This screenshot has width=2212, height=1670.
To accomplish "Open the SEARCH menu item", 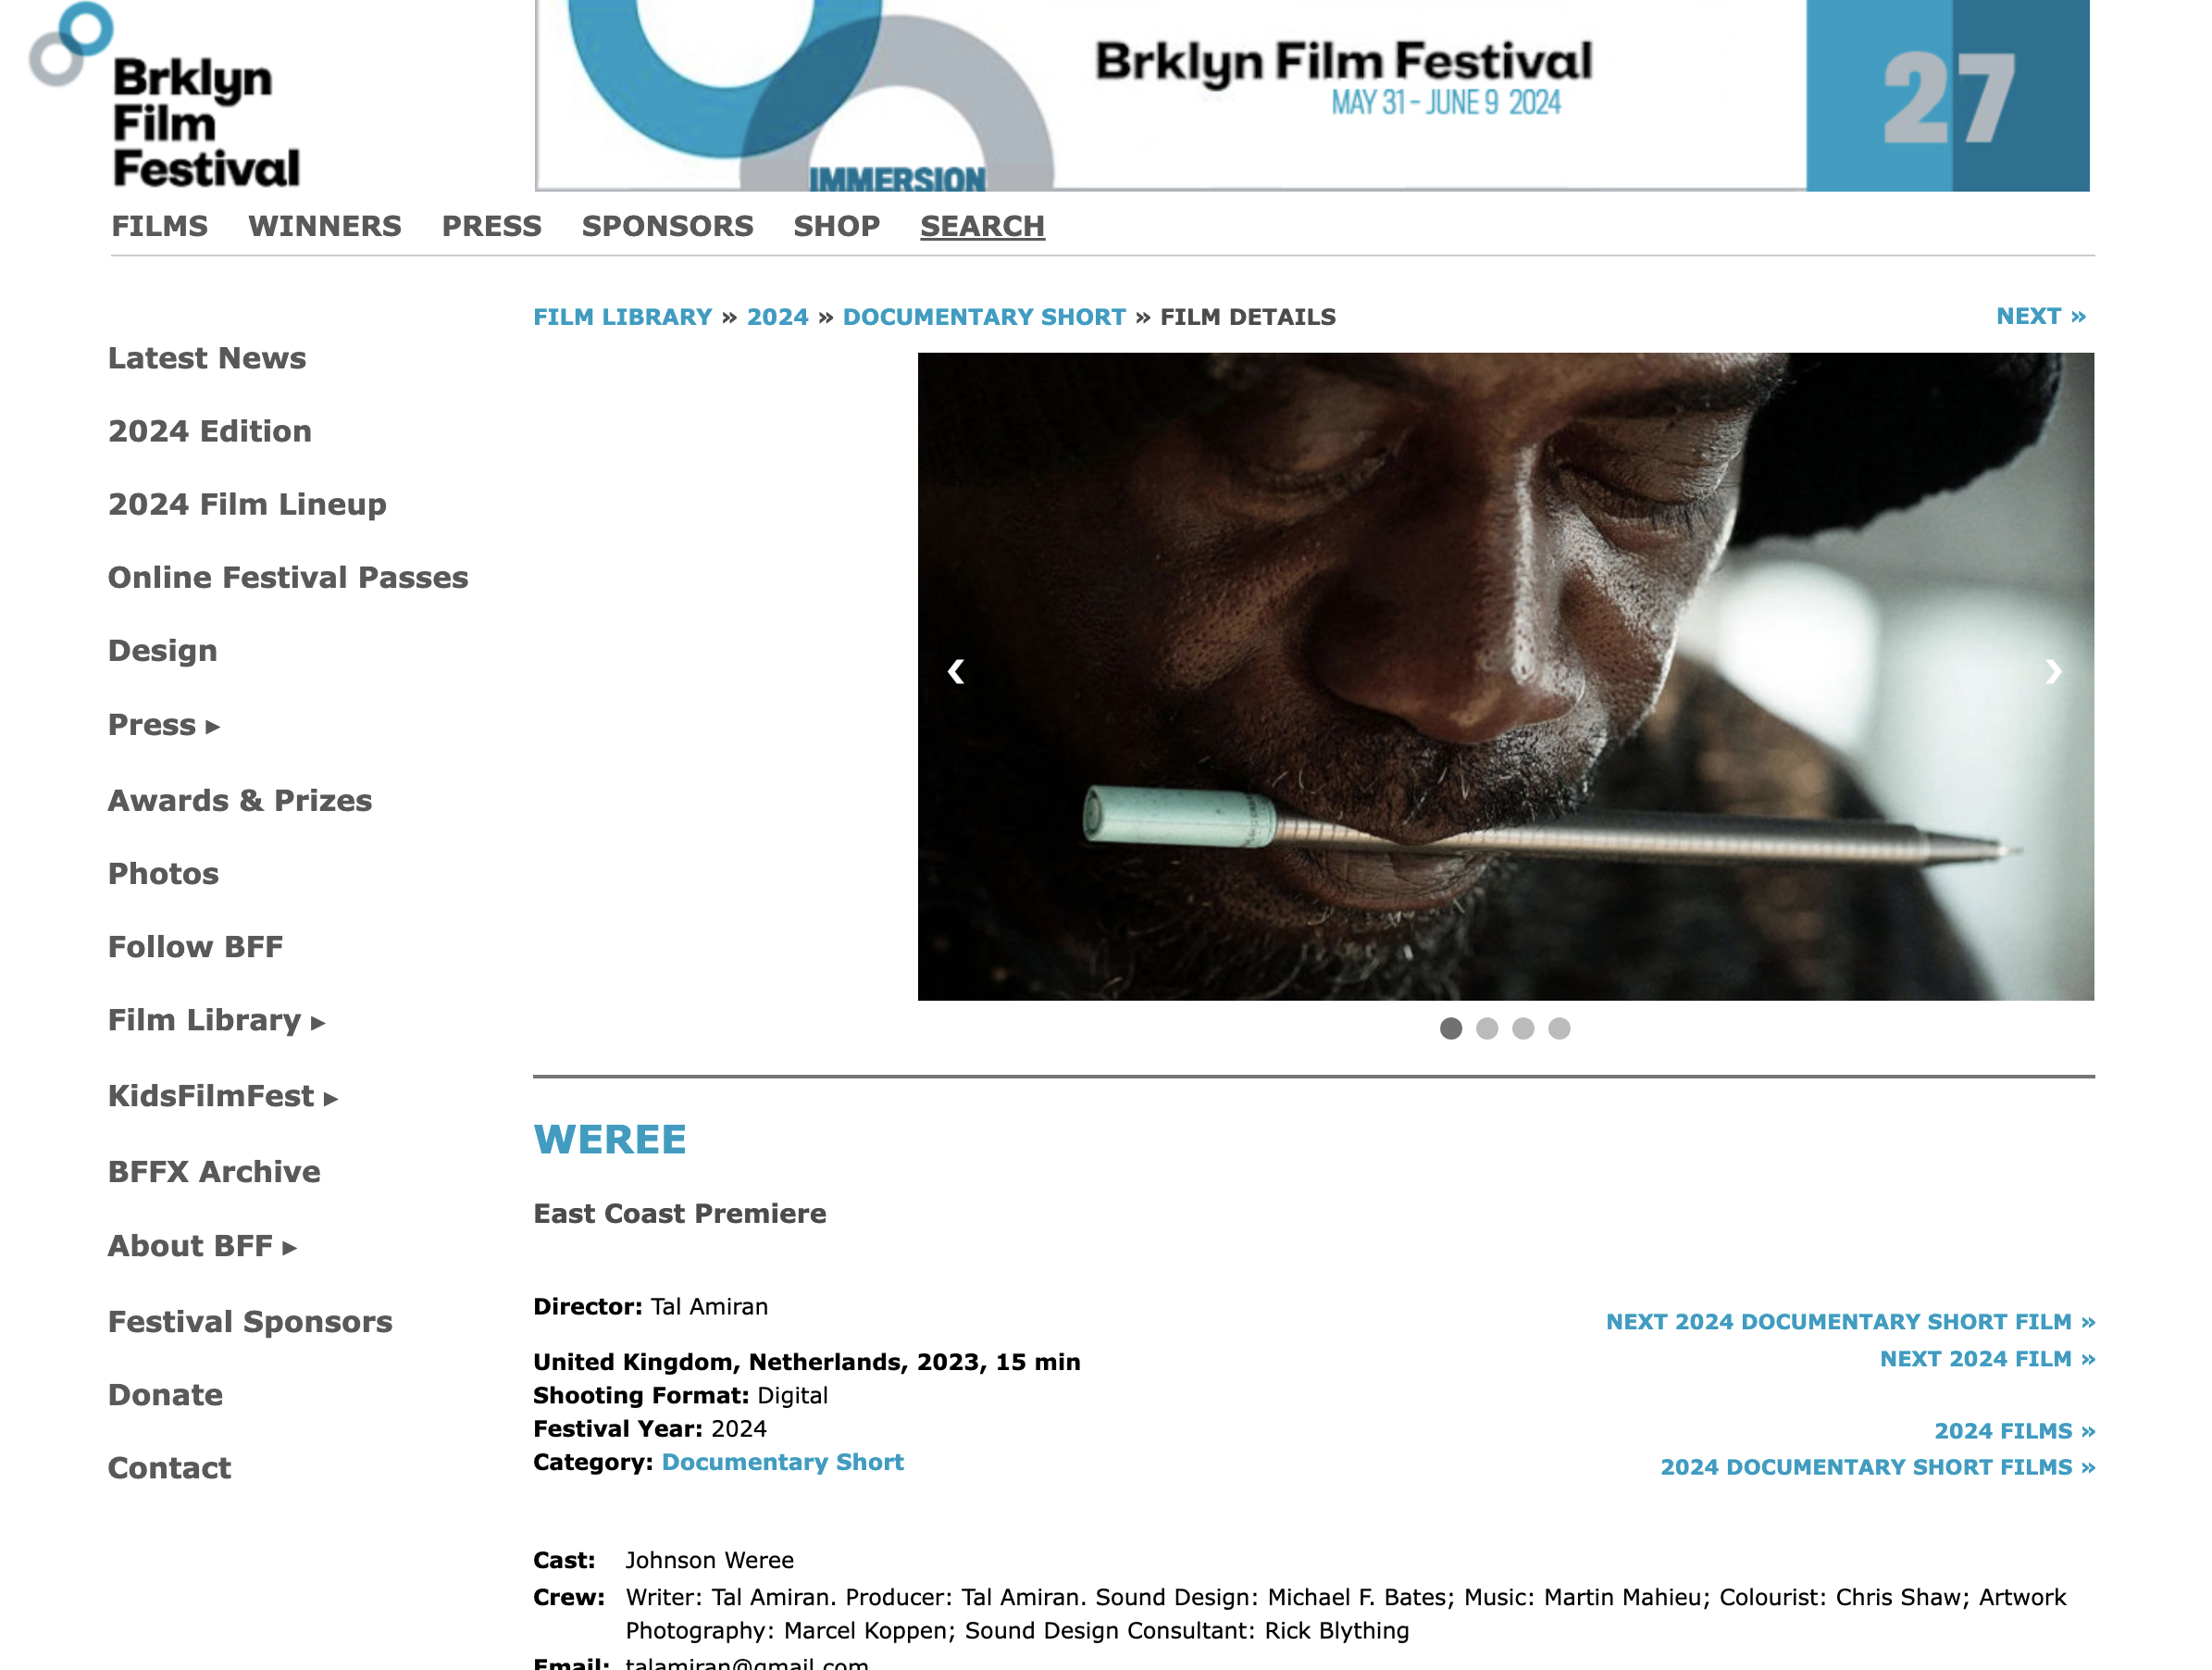I will [982, 226].
